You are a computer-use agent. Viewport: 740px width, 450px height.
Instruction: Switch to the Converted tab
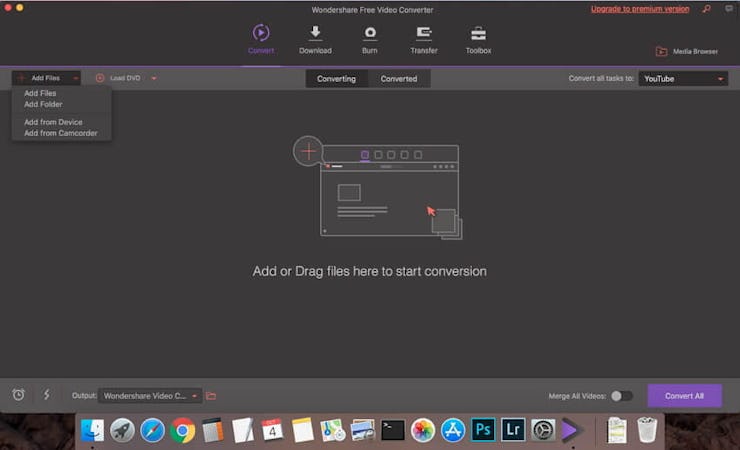399,79
